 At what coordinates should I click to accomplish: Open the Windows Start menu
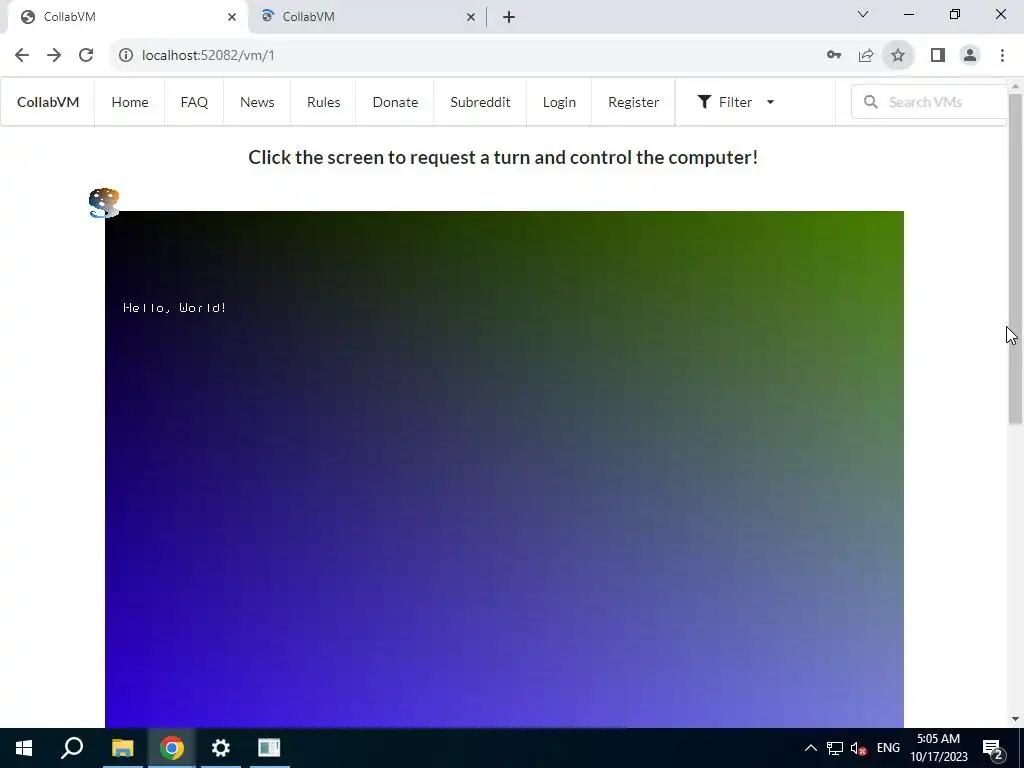click(24, 748)
